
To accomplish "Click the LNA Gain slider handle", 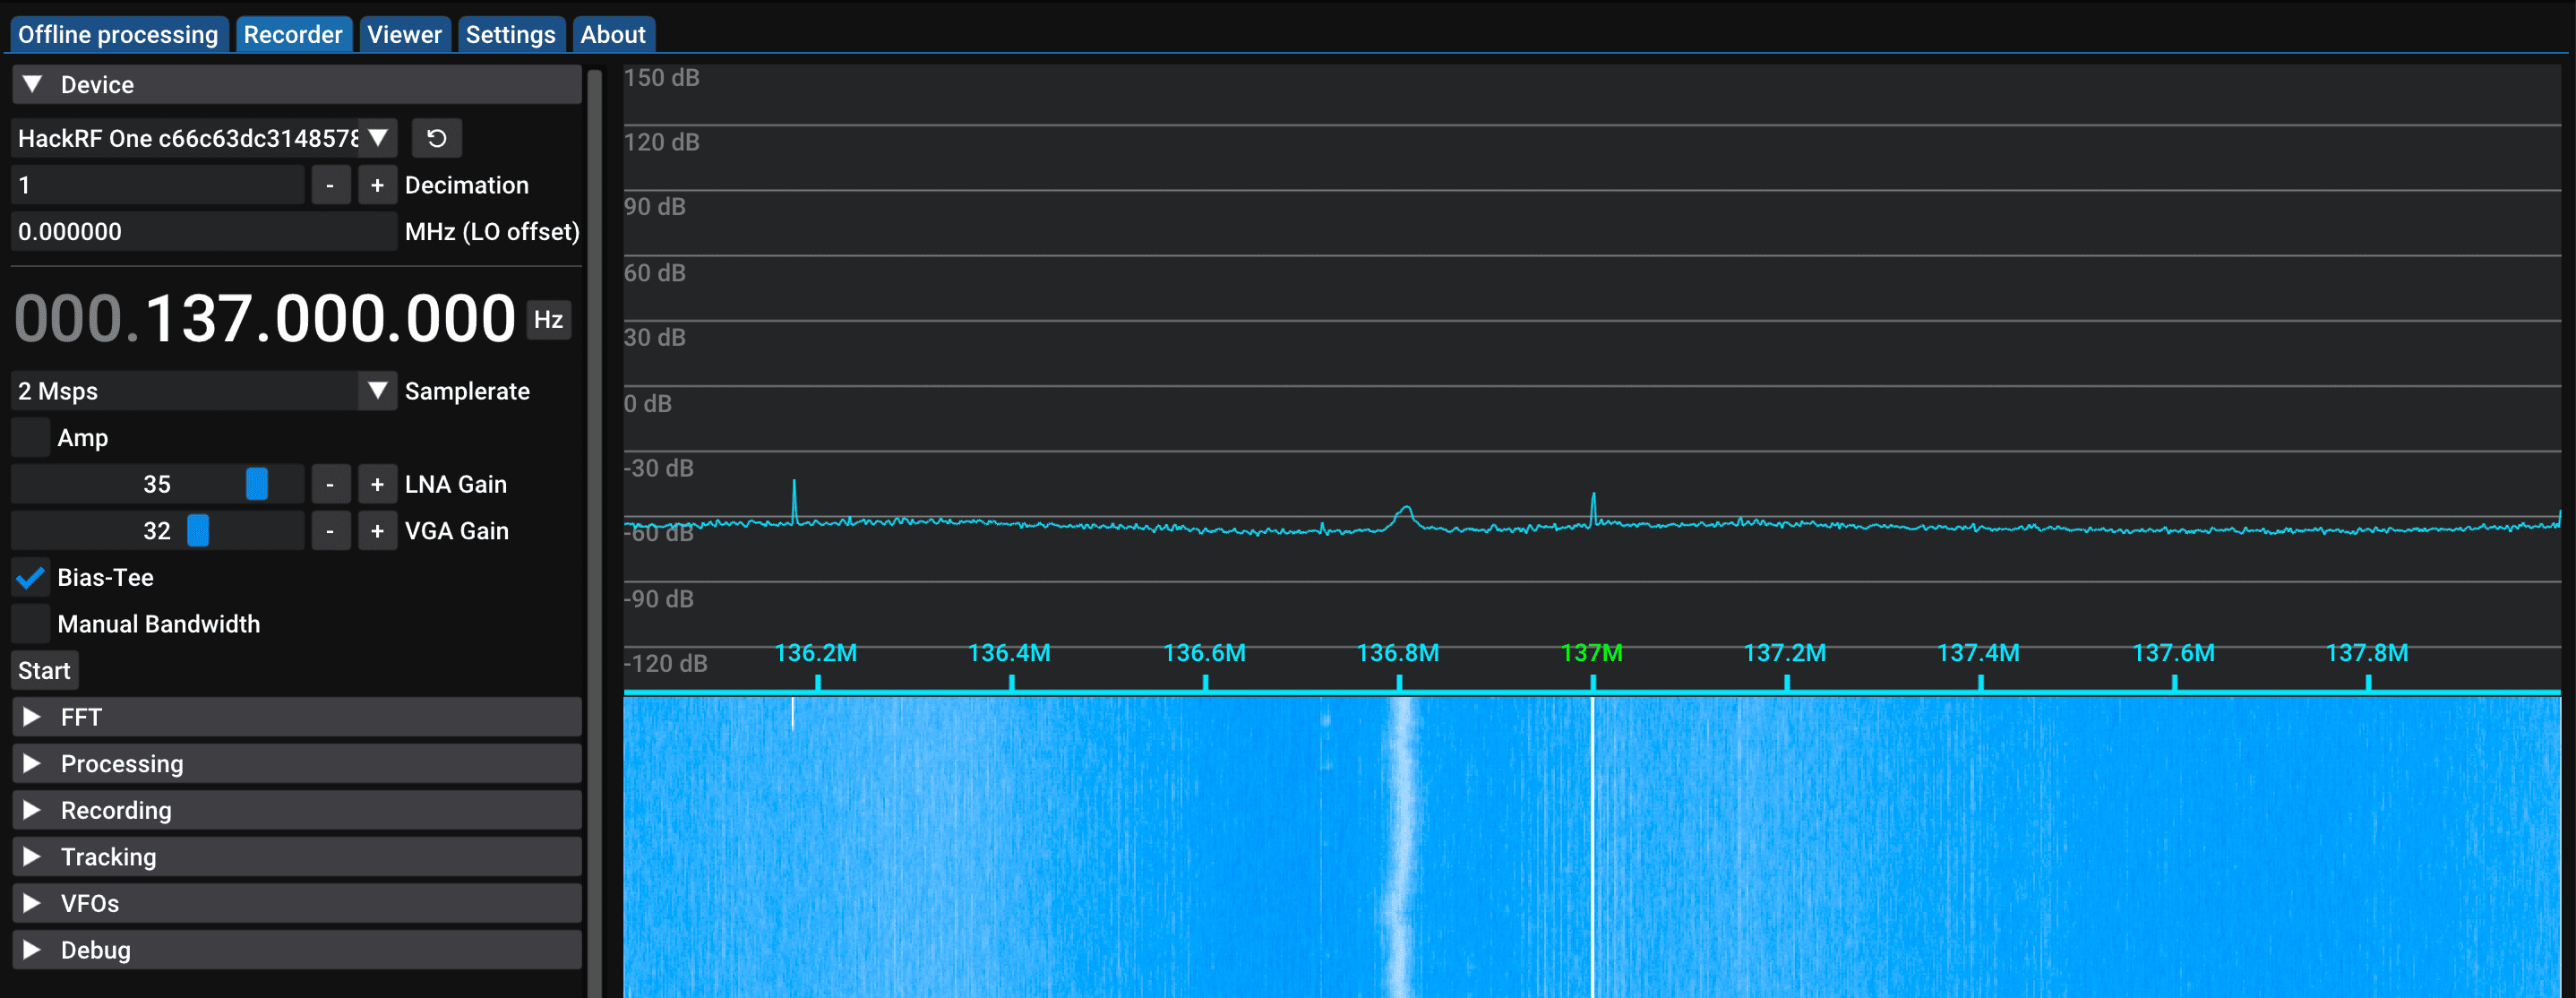I will click(257, 484).
